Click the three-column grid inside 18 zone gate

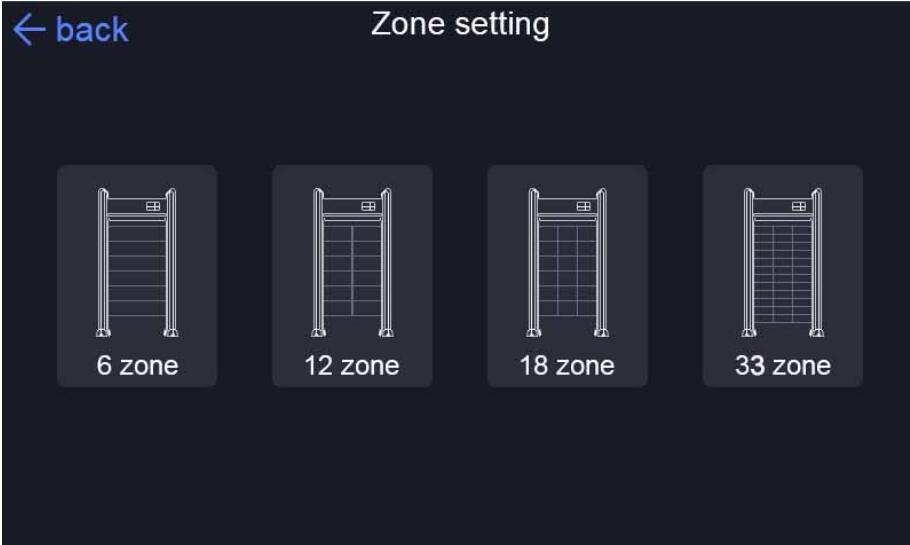pyautogui.click(x=568, y=270)
